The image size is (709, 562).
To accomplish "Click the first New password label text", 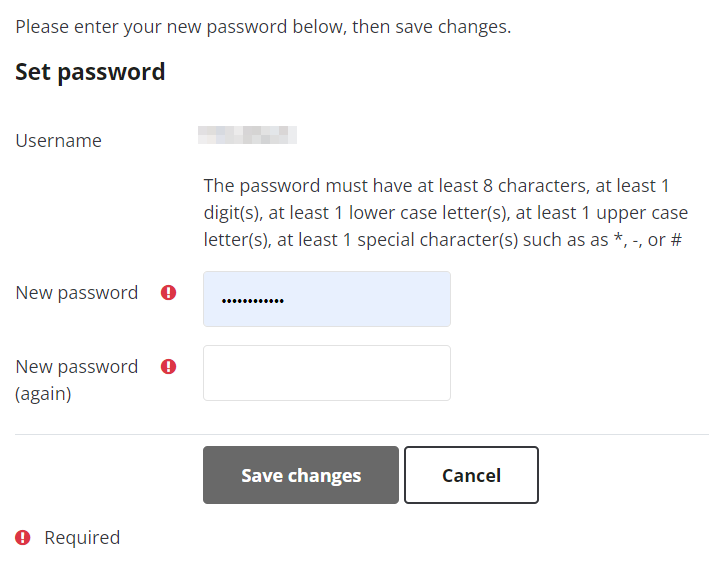I will tap(76, 293).
